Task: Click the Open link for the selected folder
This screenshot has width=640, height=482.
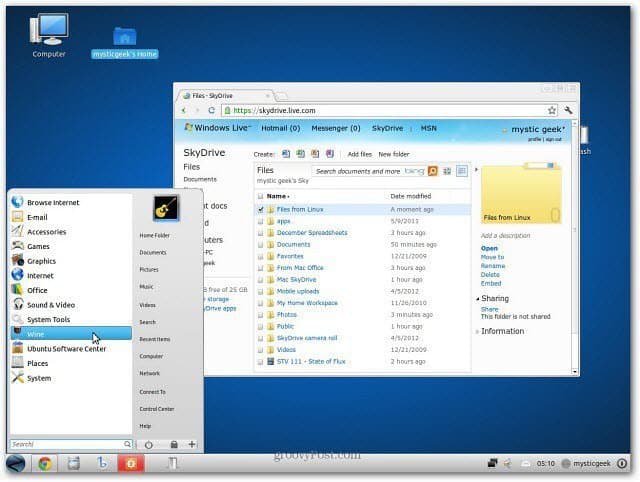Action: (x=489, y=248)
